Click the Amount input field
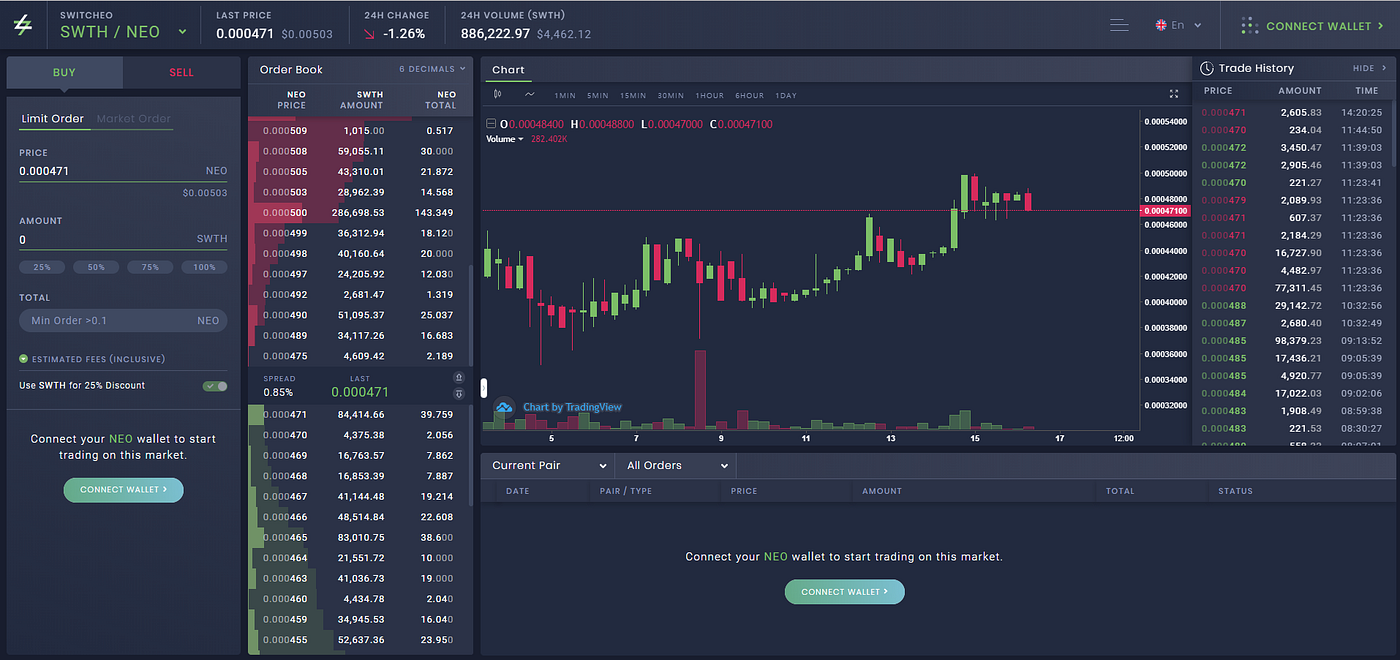 123,239
